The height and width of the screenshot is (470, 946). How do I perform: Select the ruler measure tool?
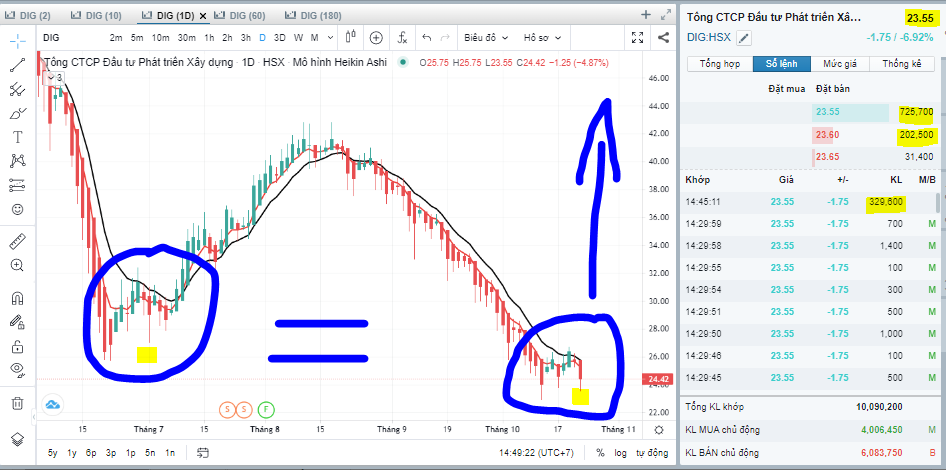click(17, 242)
